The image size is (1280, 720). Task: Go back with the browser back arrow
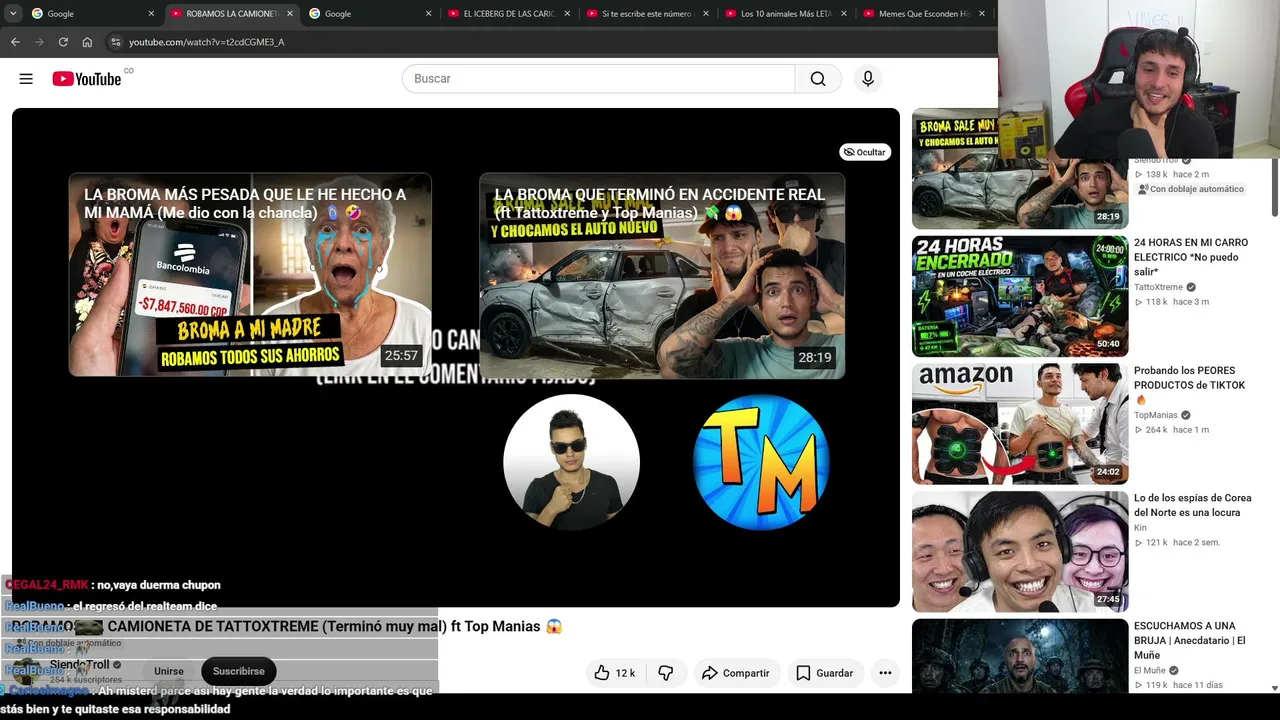15,42
